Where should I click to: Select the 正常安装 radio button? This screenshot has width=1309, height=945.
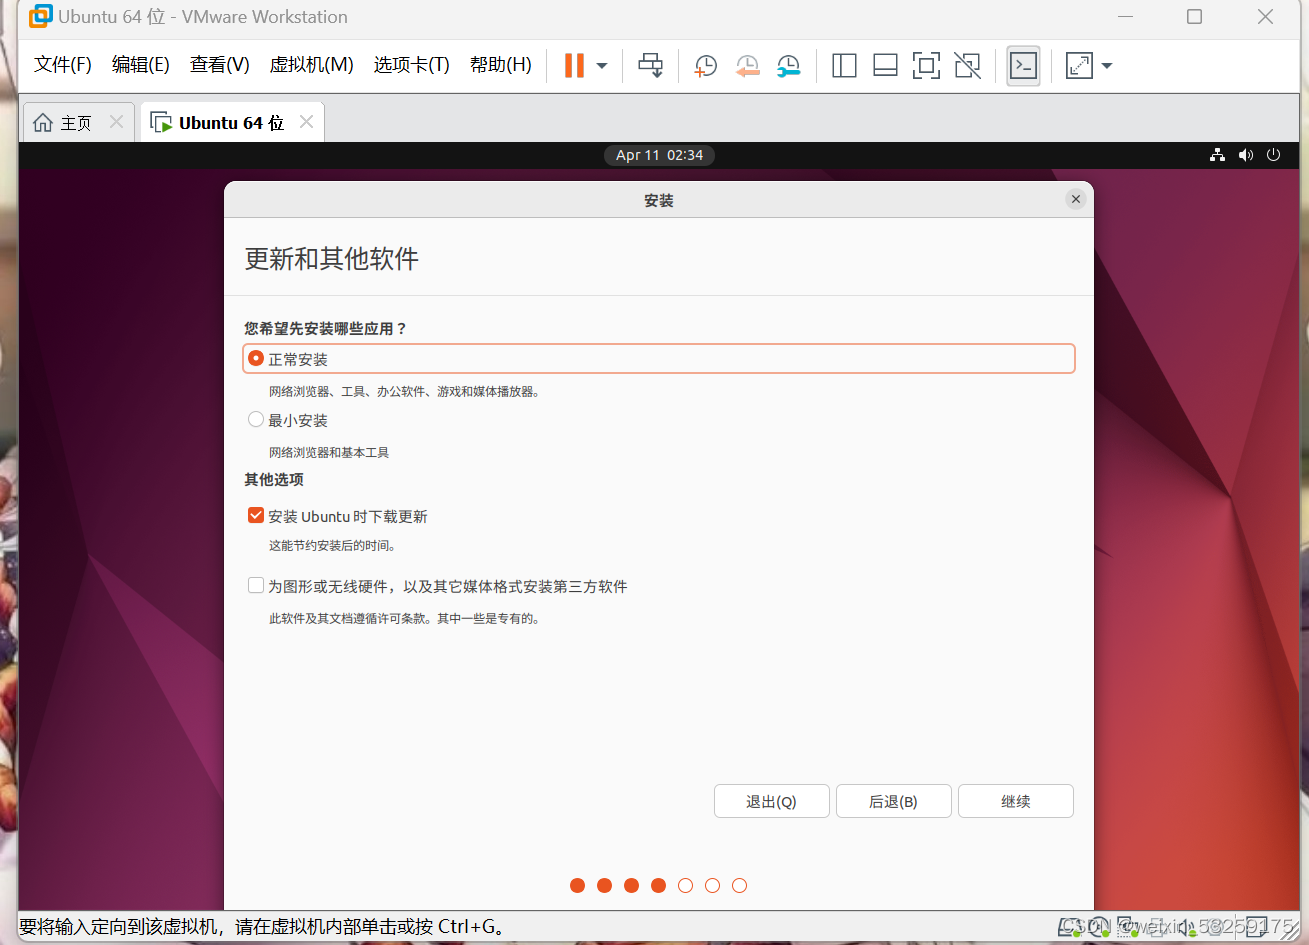[x=256, y=358]
